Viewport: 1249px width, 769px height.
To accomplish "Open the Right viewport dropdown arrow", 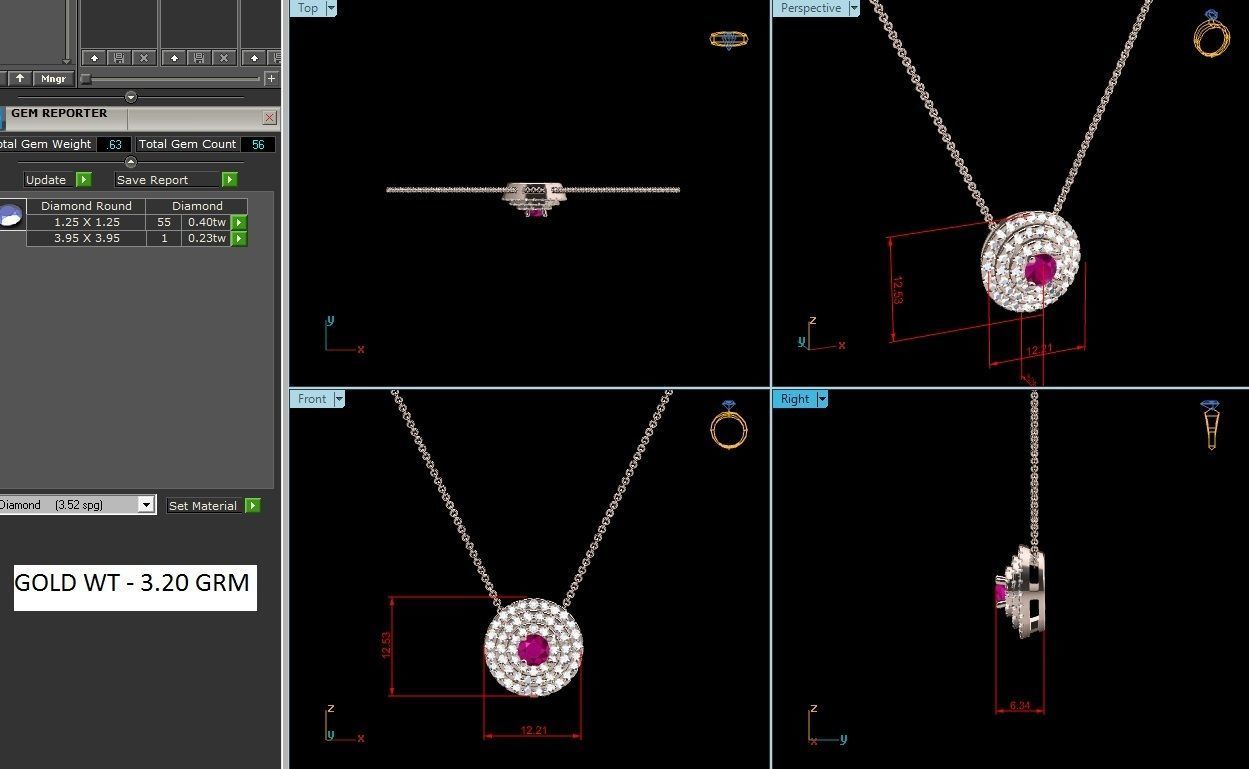I will (x=822, y=399).
